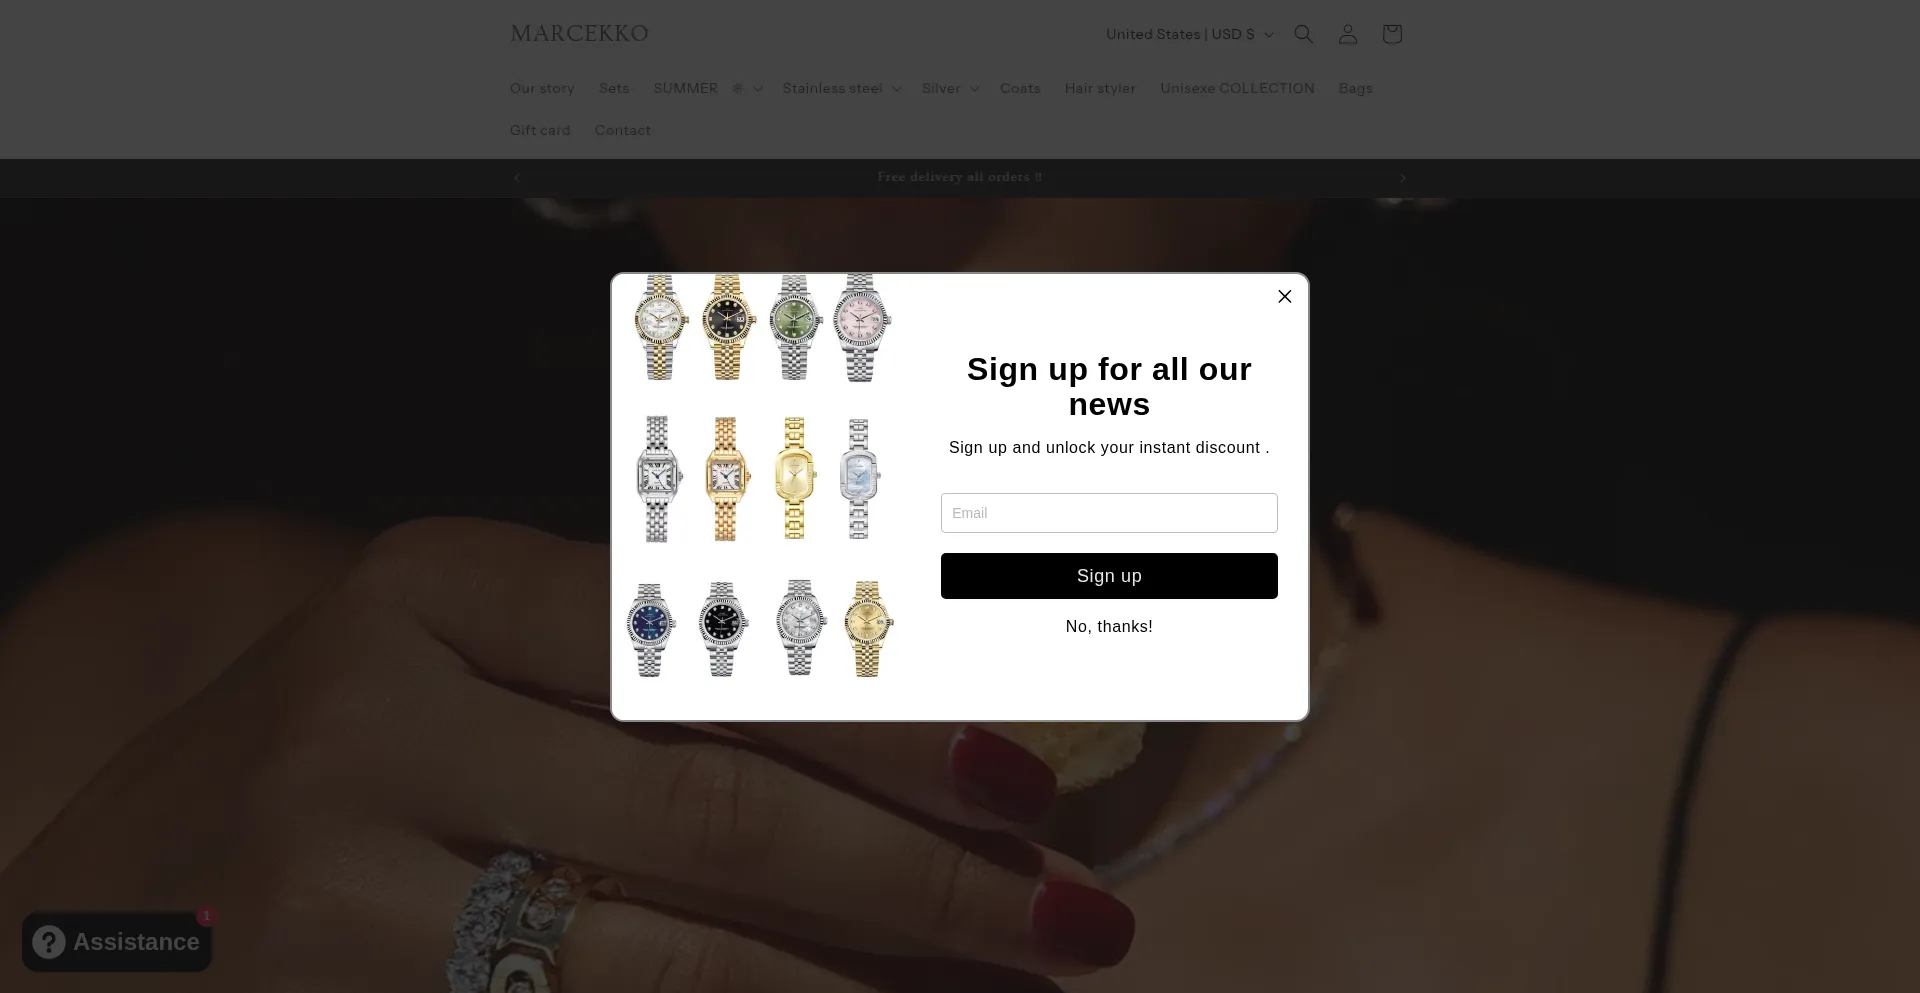Expand the United States | USD $ selector
The image size is (1920, 993).
click(x=1189, y=34)
